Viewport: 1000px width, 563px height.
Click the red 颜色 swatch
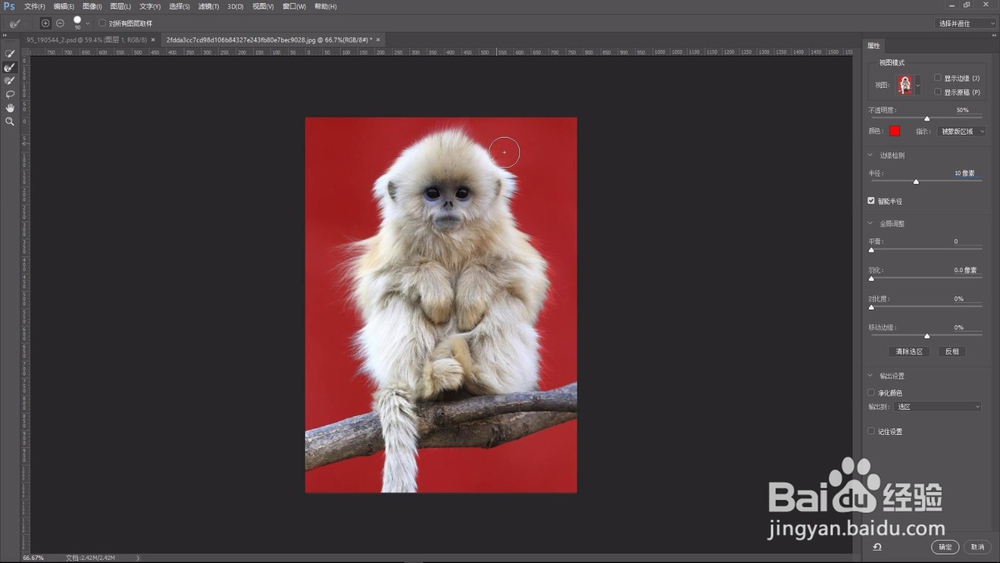[895, 131]
